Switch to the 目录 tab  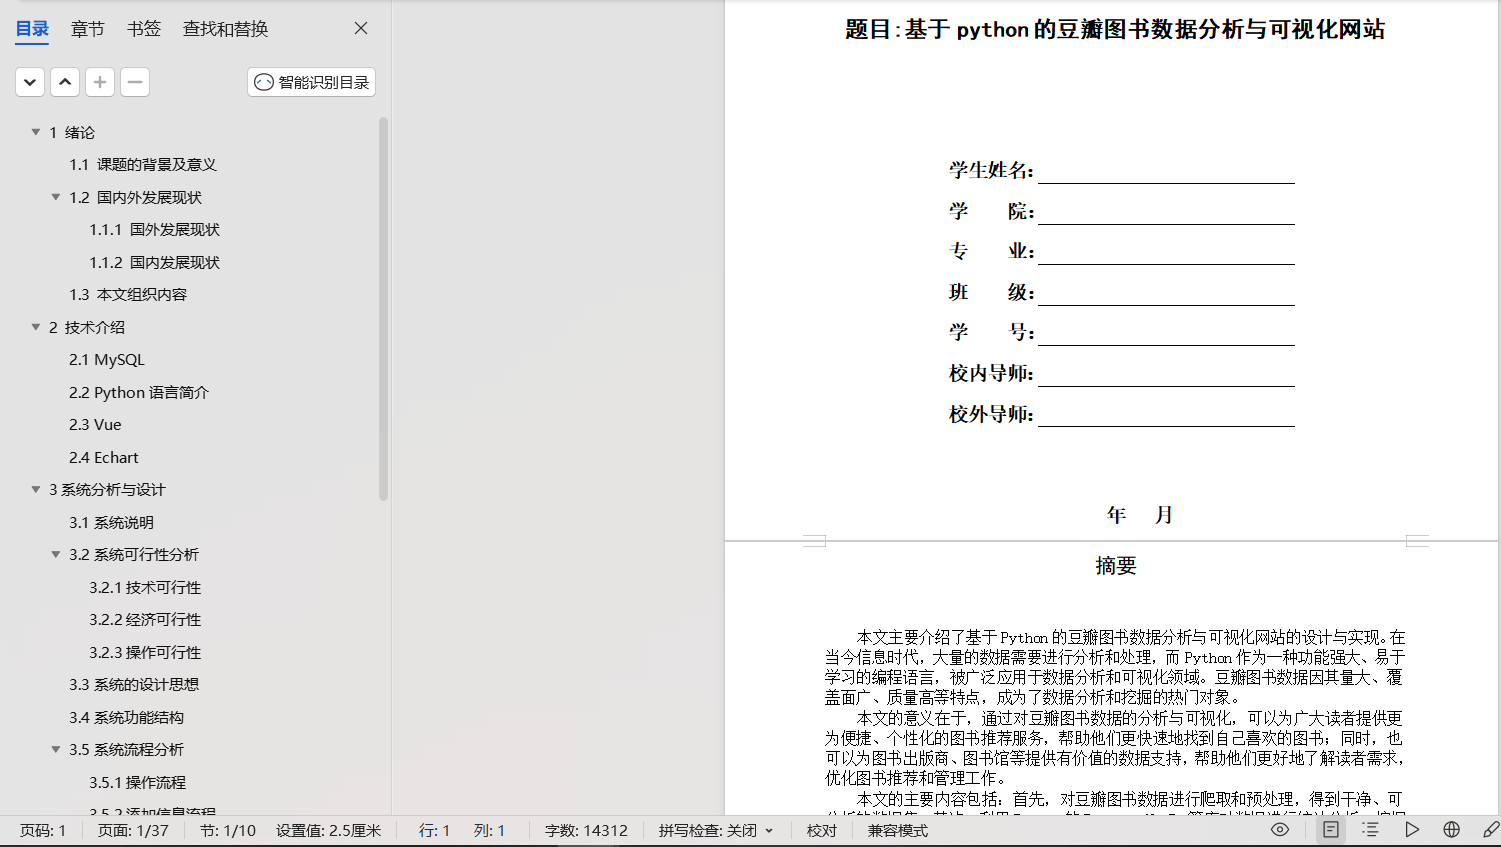(x=32, y=29)
